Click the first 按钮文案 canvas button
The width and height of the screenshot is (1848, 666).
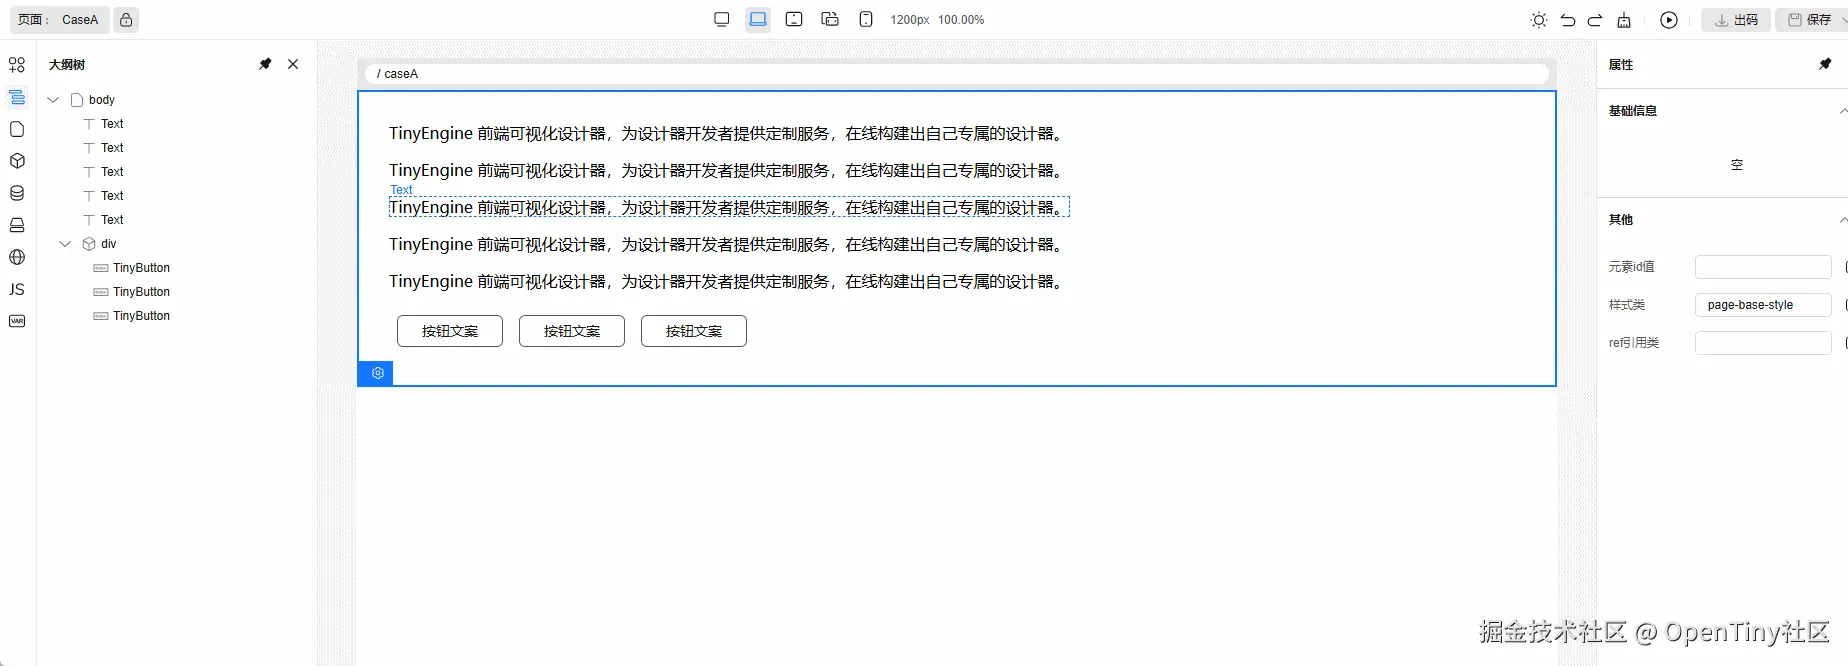click(x=450, y=331)
